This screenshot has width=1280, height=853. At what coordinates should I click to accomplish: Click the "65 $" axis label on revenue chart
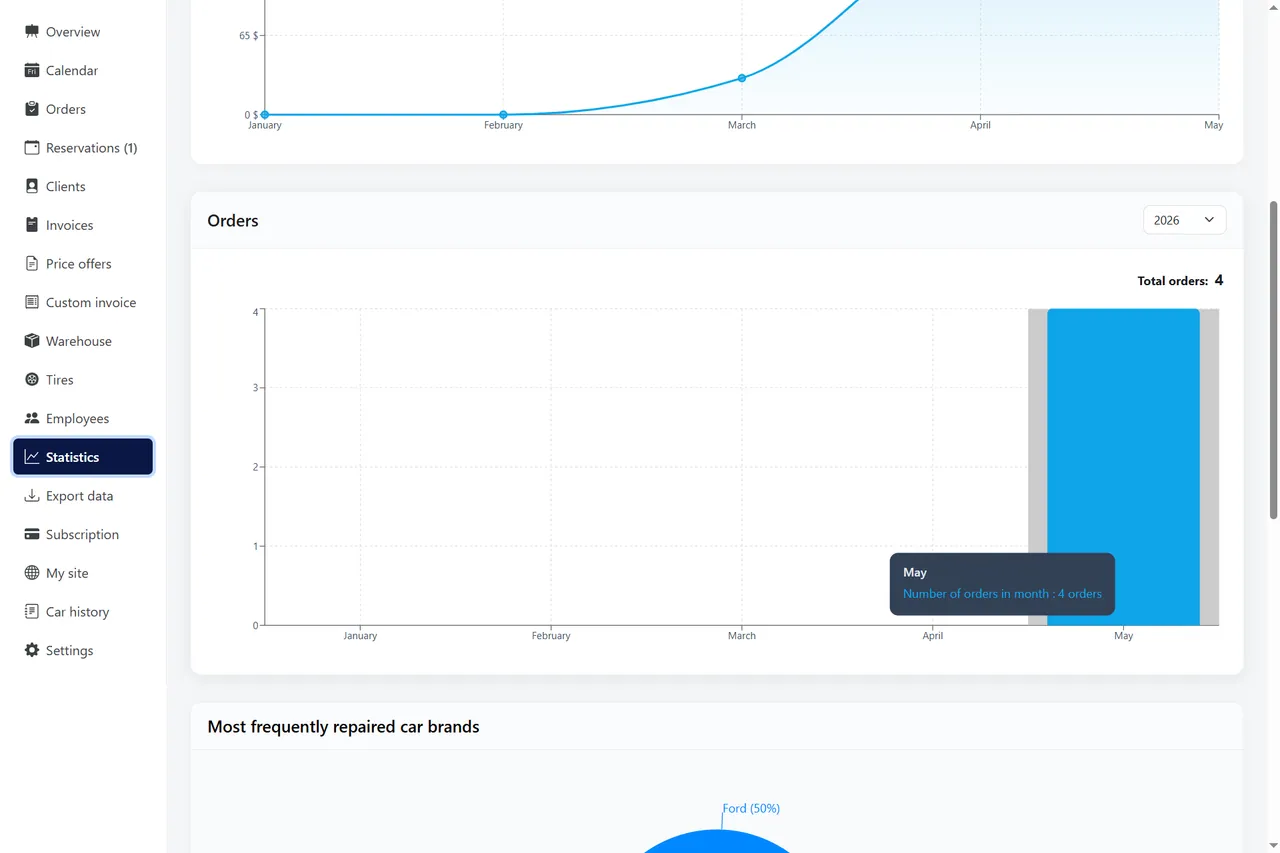(249, 36)
